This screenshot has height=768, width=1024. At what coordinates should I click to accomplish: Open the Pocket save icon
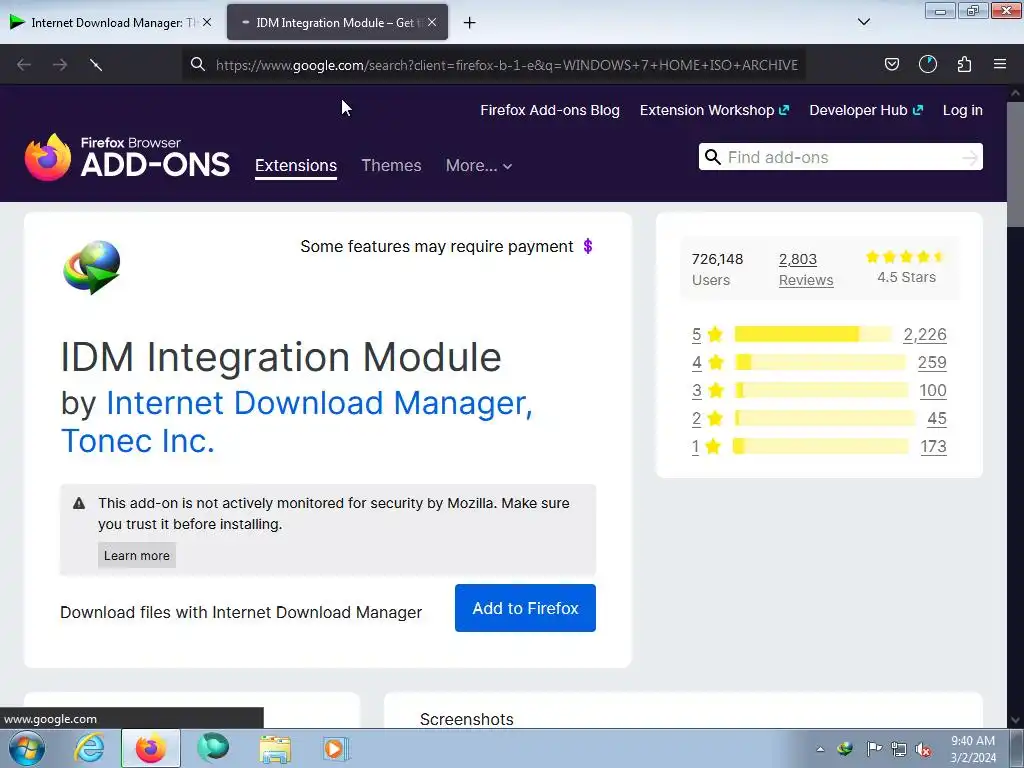tap(891, 64)
